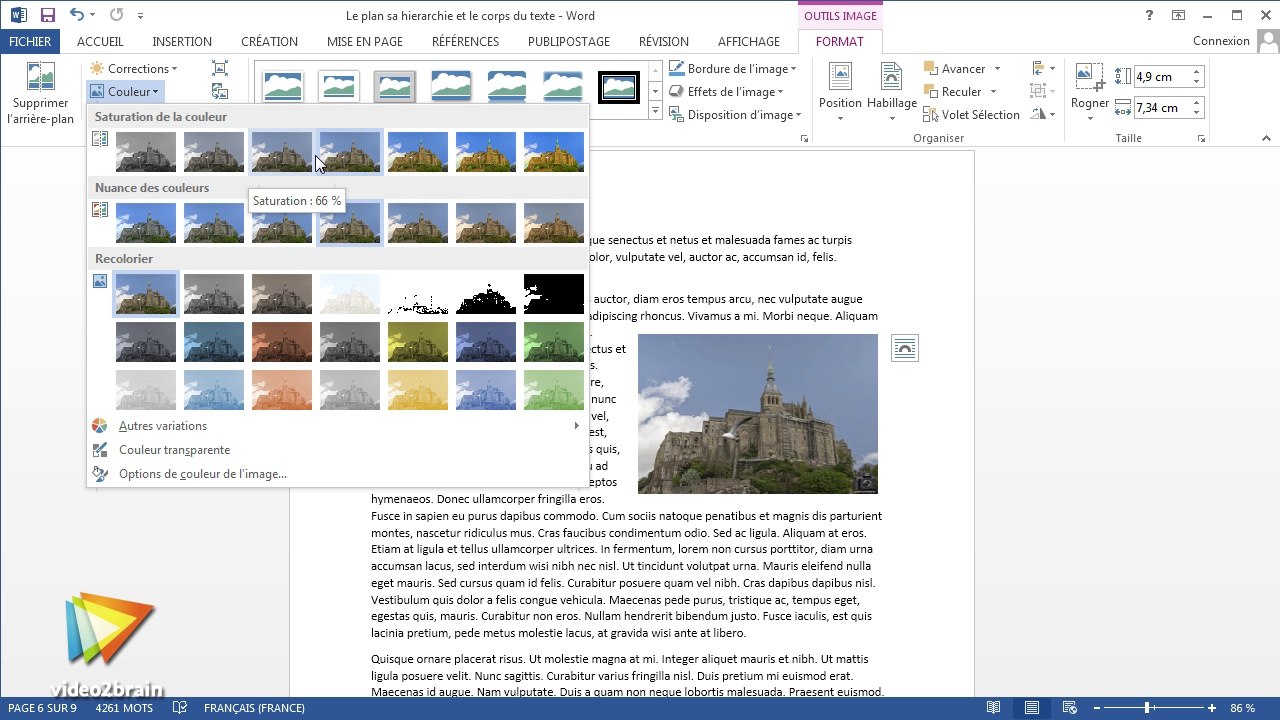The height and width of the screenshot is (720, 1280).
Task: Switch to print layout view in the status bar
Action: [1031, 708]
